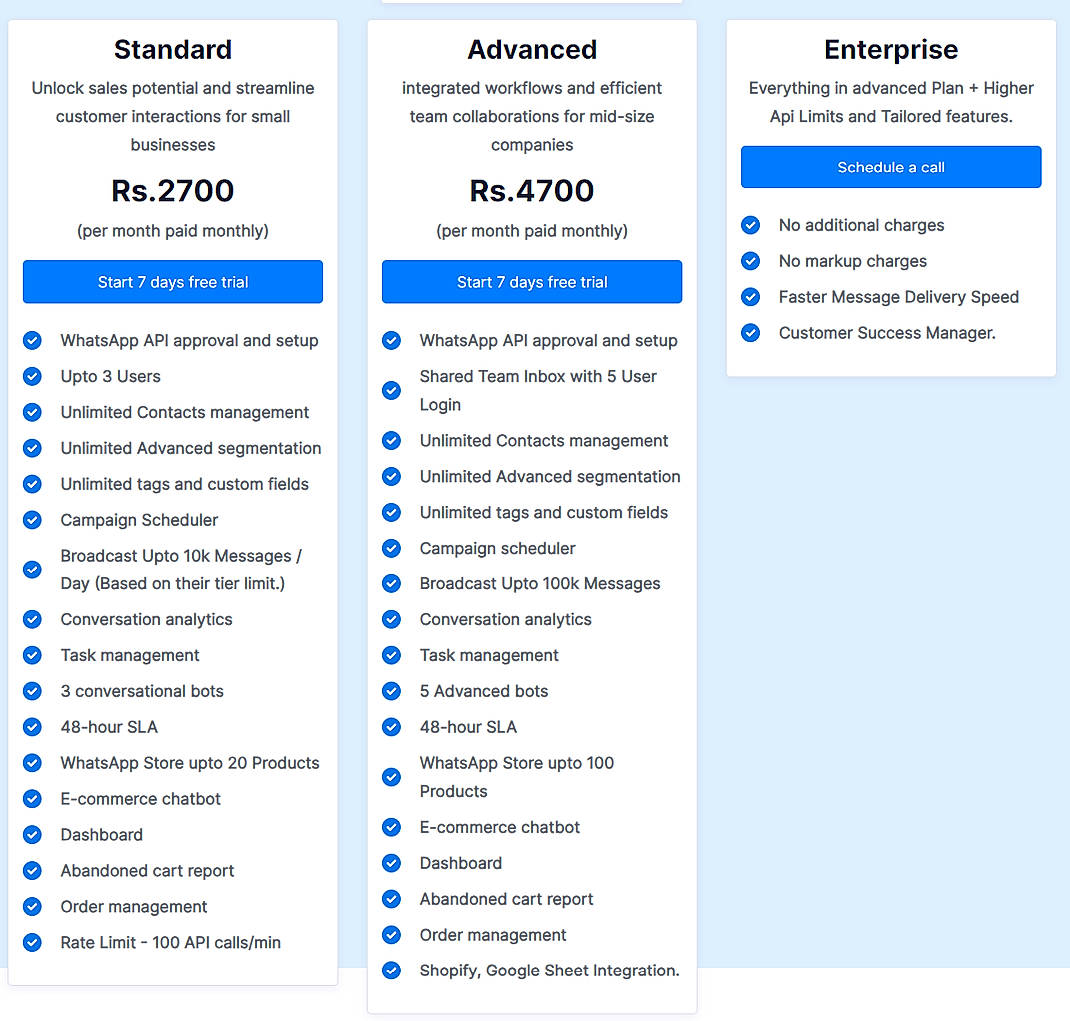Click the Faster Message Delivery Speed check icon
This screenshot has width=1070, height=1021.
pos(751,297)
